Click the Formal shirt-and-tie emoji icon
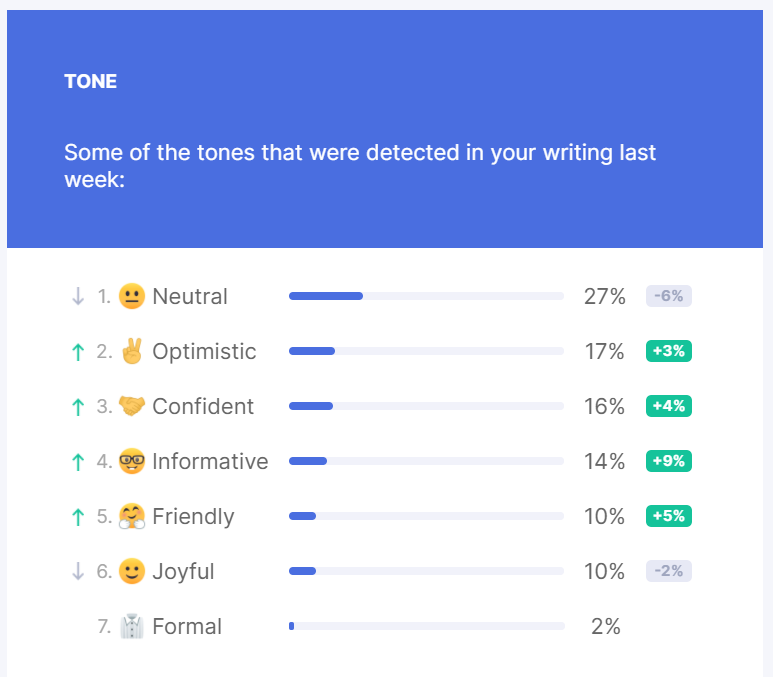This screenshot has height=677, width=773. [131, 626]
